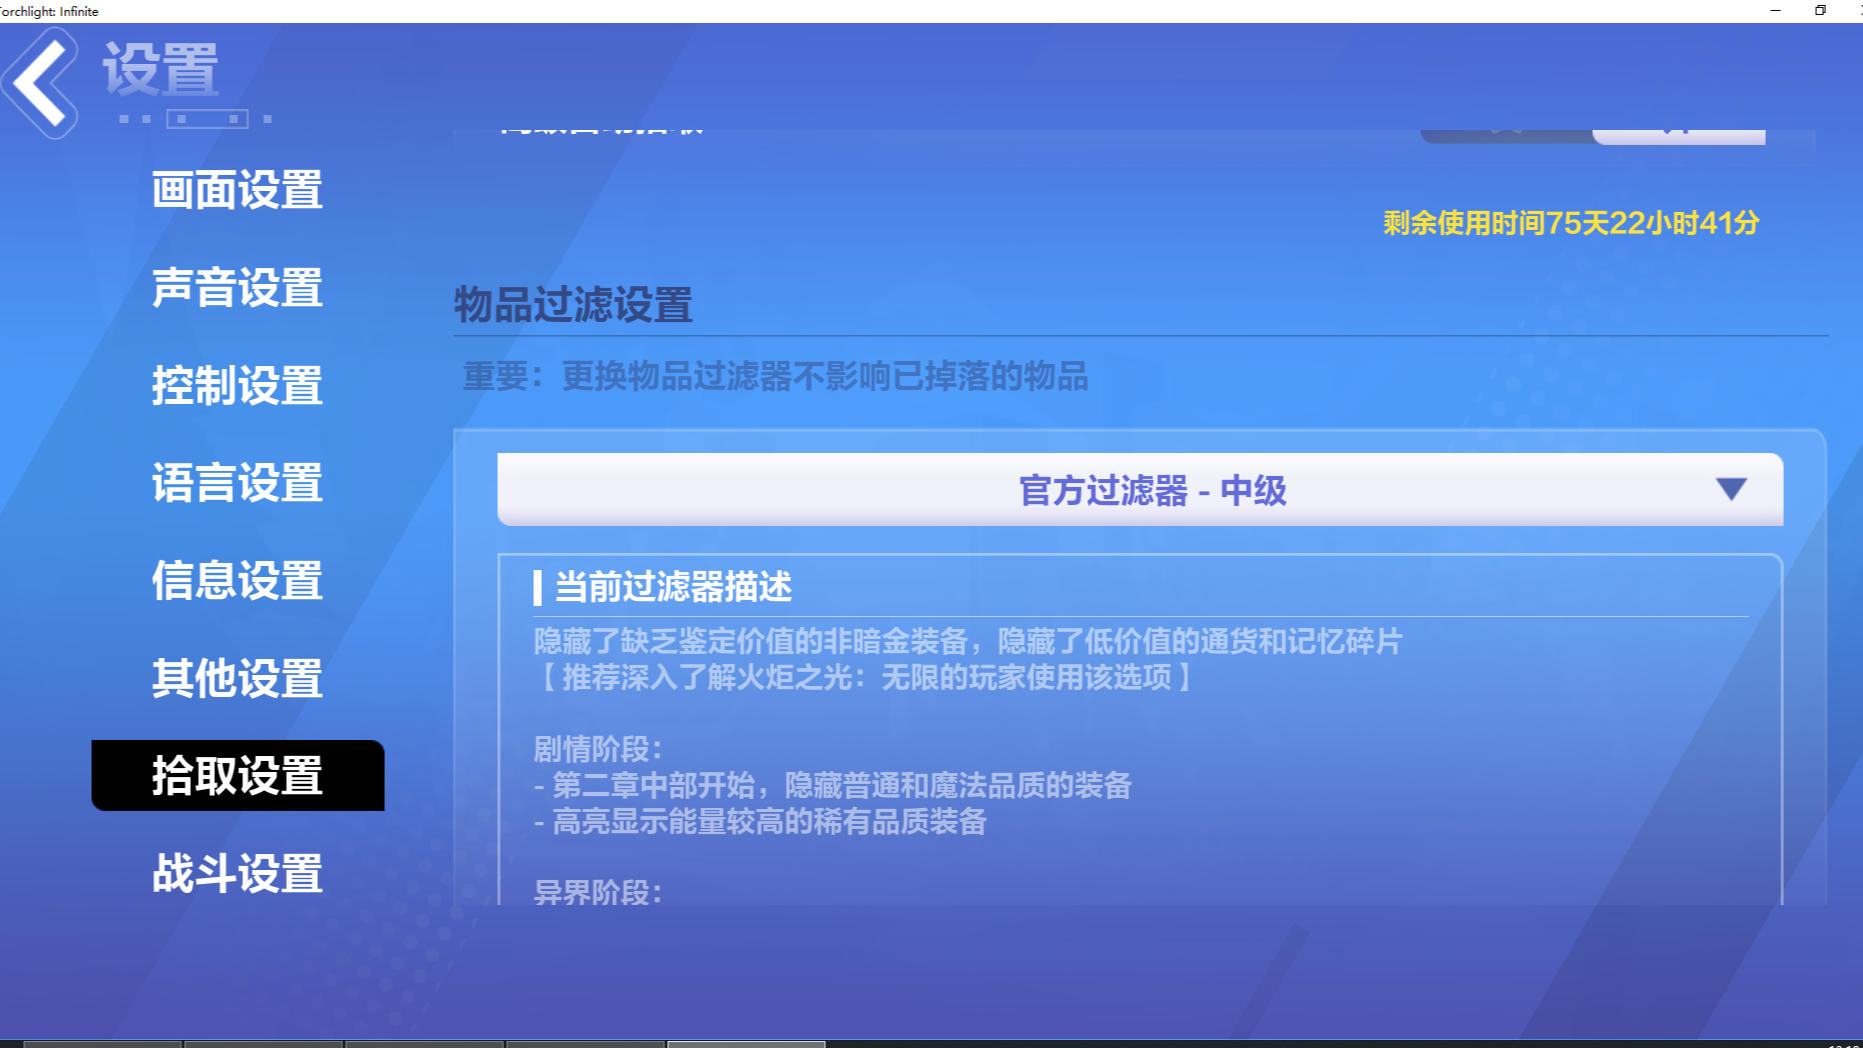Image resolution: width=1863 pixels, height=1048 pixels.
Task: Select the 语言设置 tab
Action: coord(237,483)
